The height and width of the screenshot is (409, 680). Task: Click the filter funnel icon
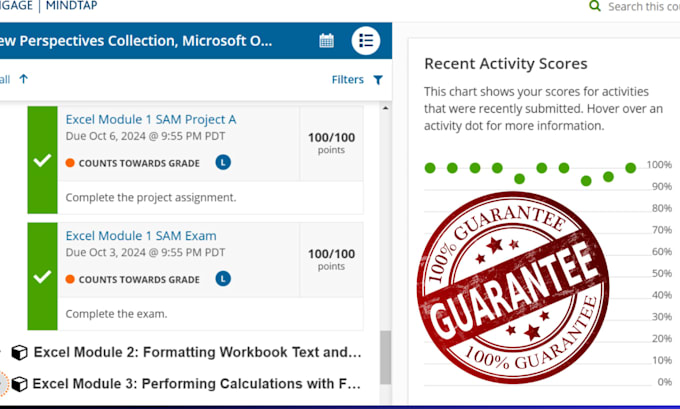point(378,80)
